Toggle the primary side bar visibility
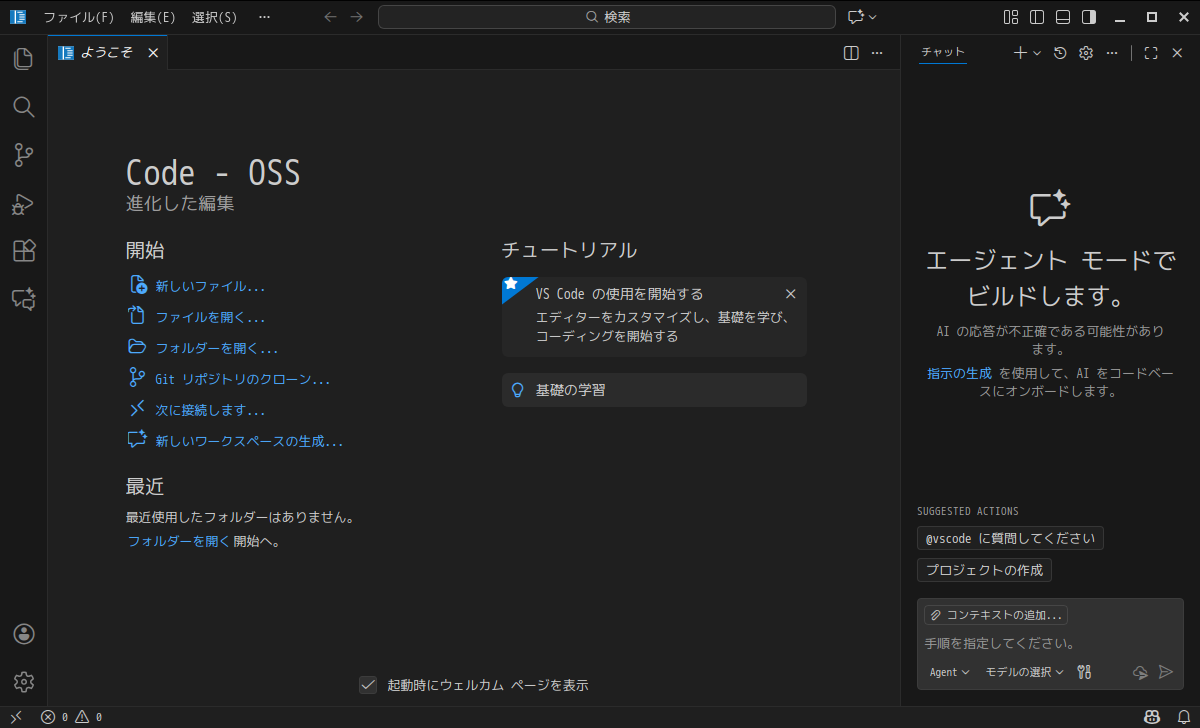This screenshot has height=728, width=1200. (x=1037, y=17)
